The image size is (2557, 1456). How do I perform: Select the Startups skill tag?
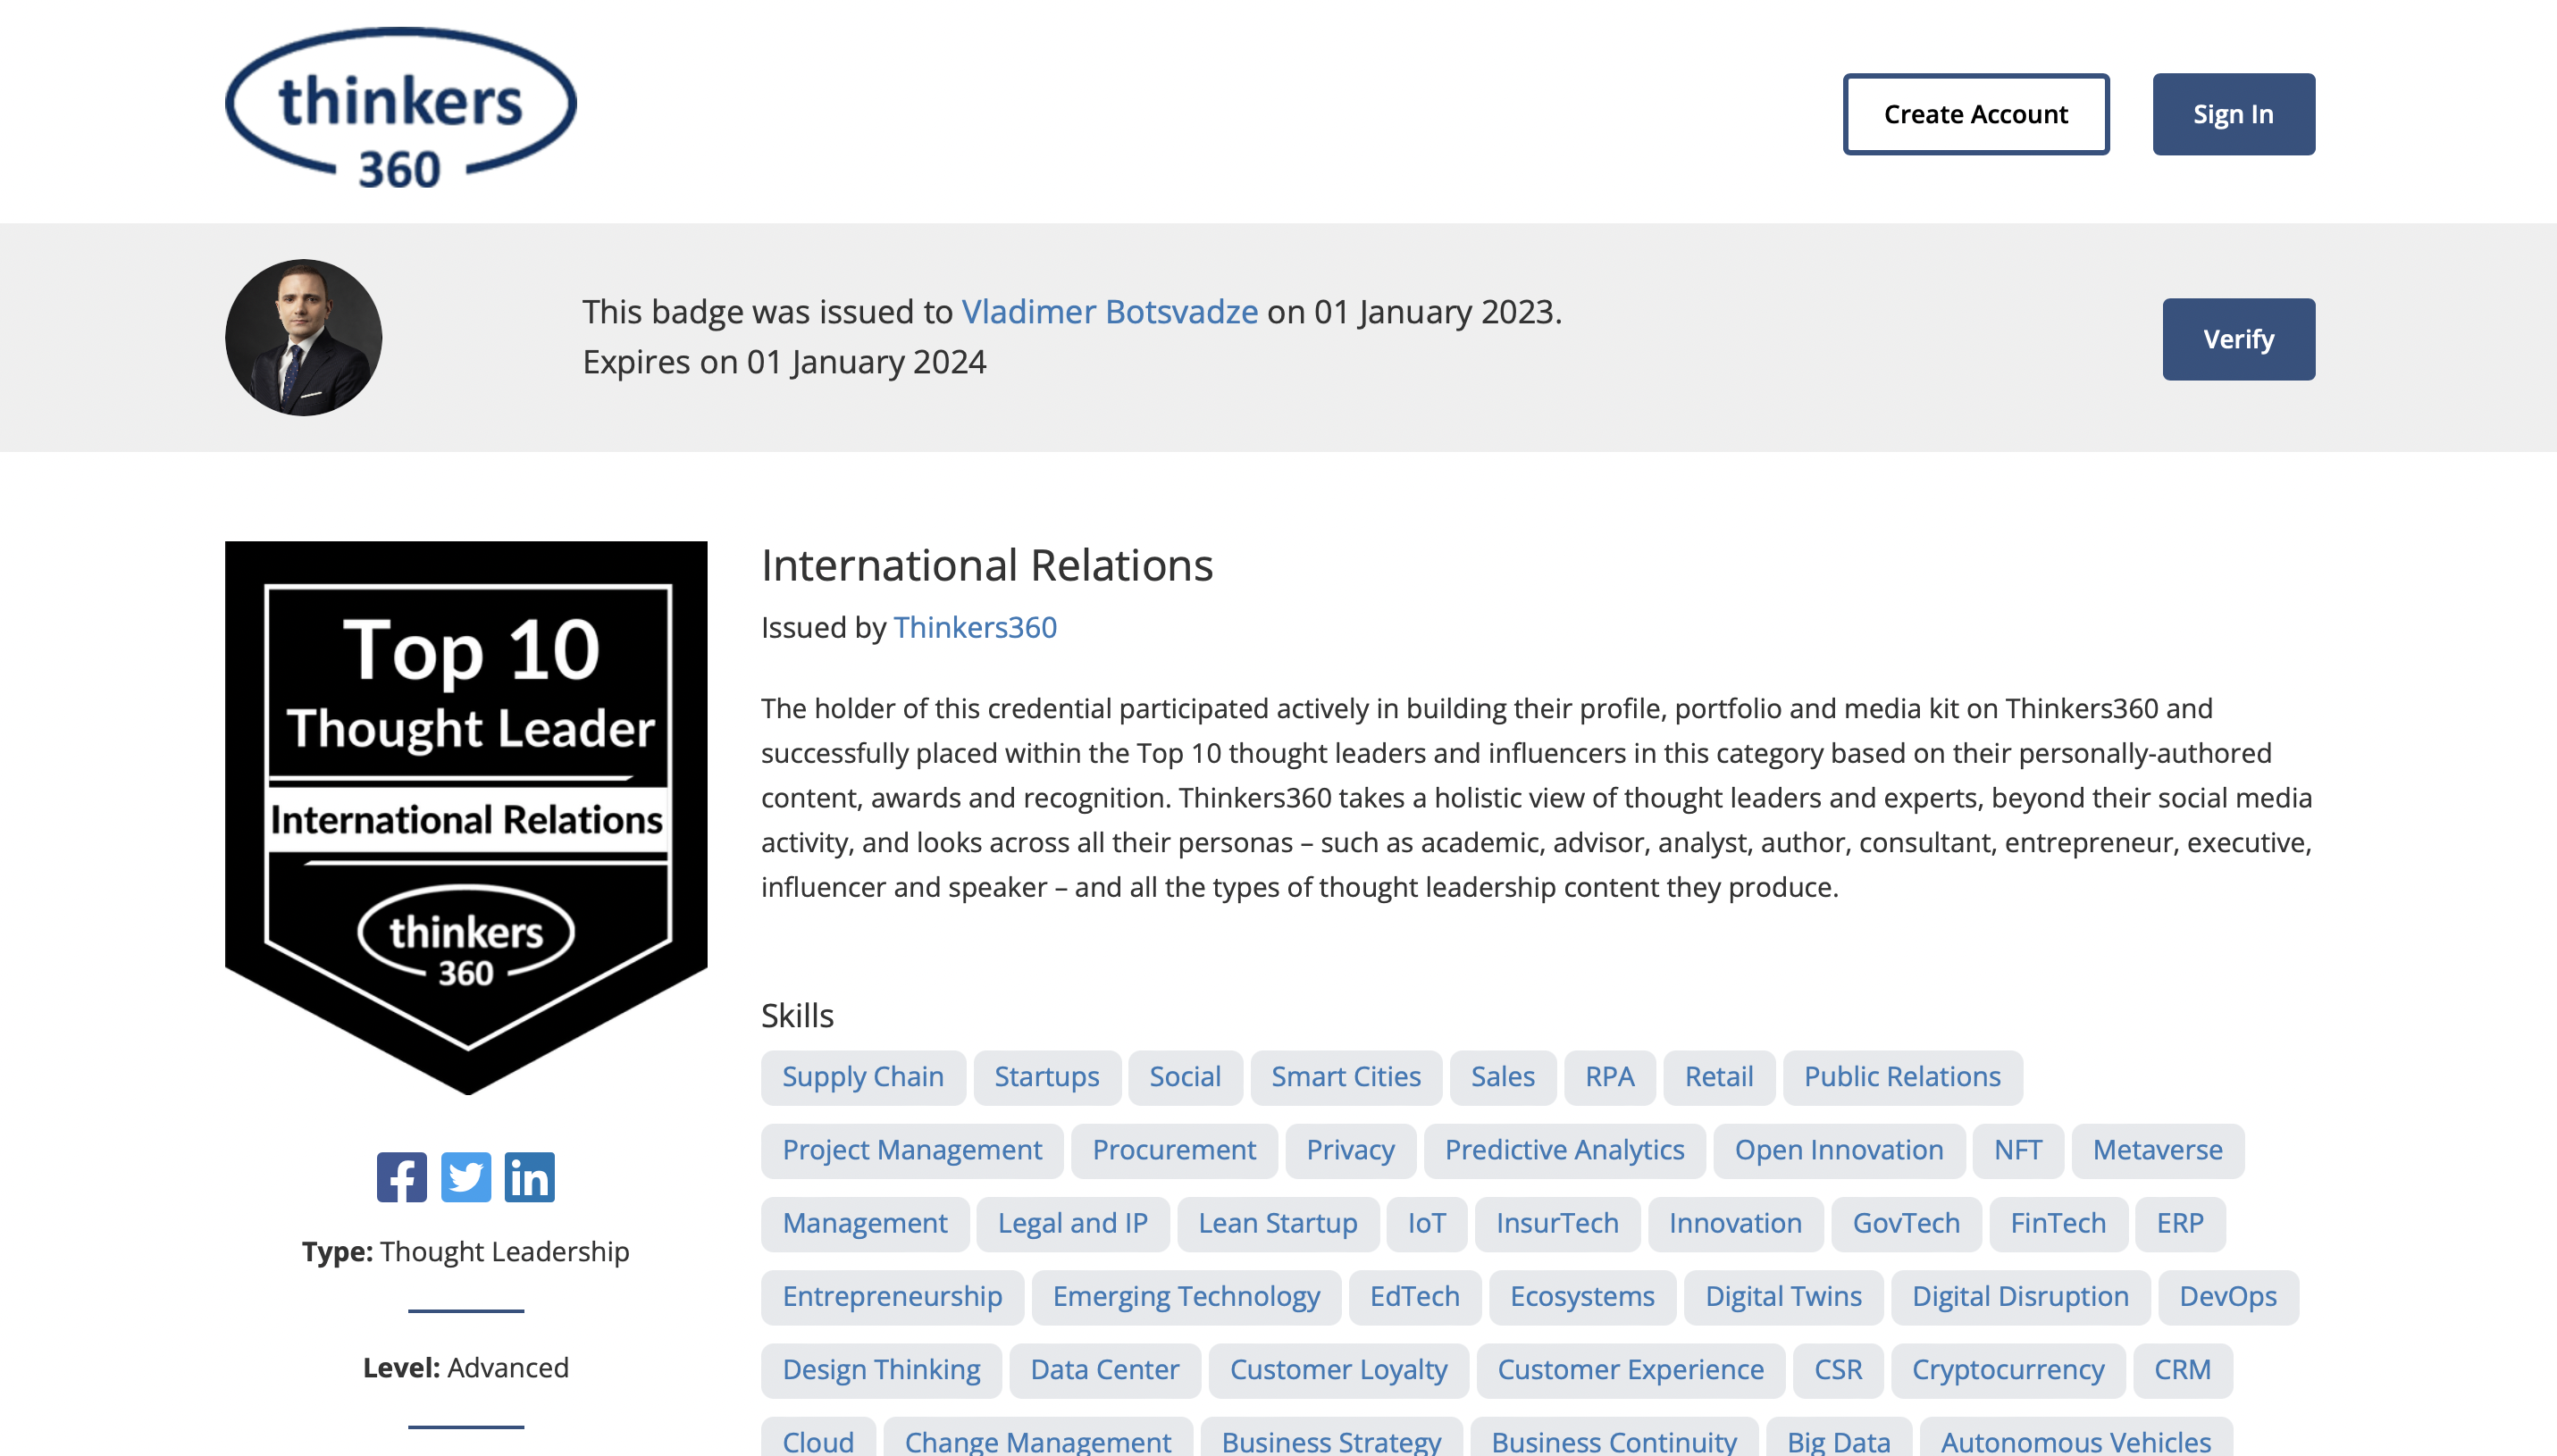point(1047,1077)
